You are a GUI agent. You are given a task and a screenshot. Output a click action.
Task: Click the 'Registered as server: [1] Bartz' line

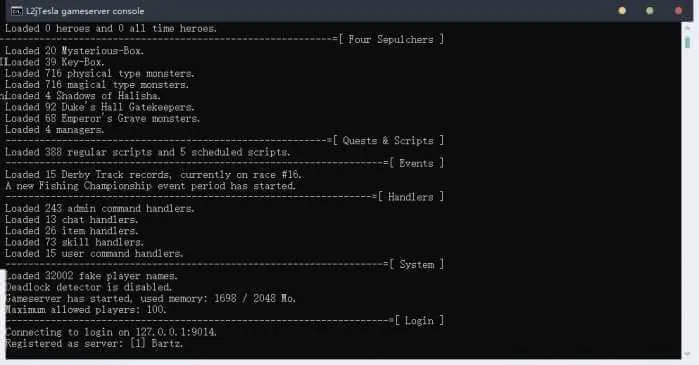94,343
